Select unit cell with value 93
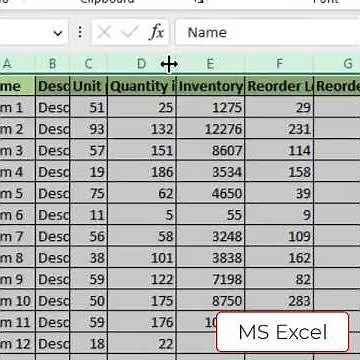 [x=88, y=129]
